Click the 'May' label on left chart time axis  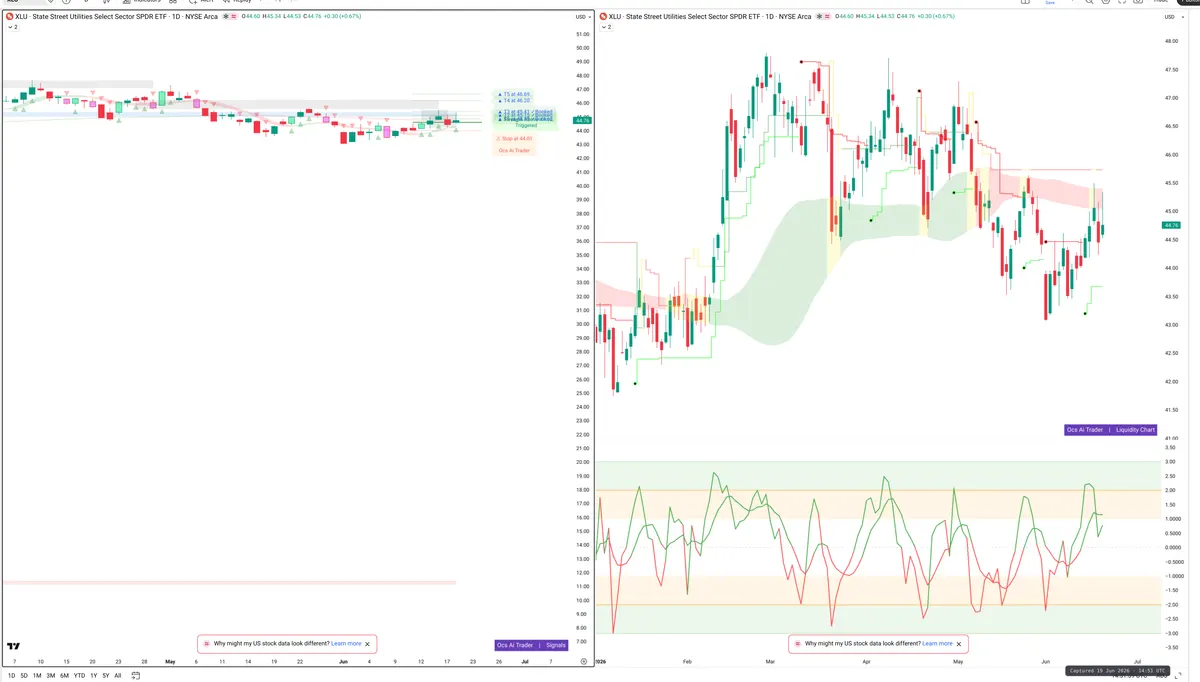(169, 661)
